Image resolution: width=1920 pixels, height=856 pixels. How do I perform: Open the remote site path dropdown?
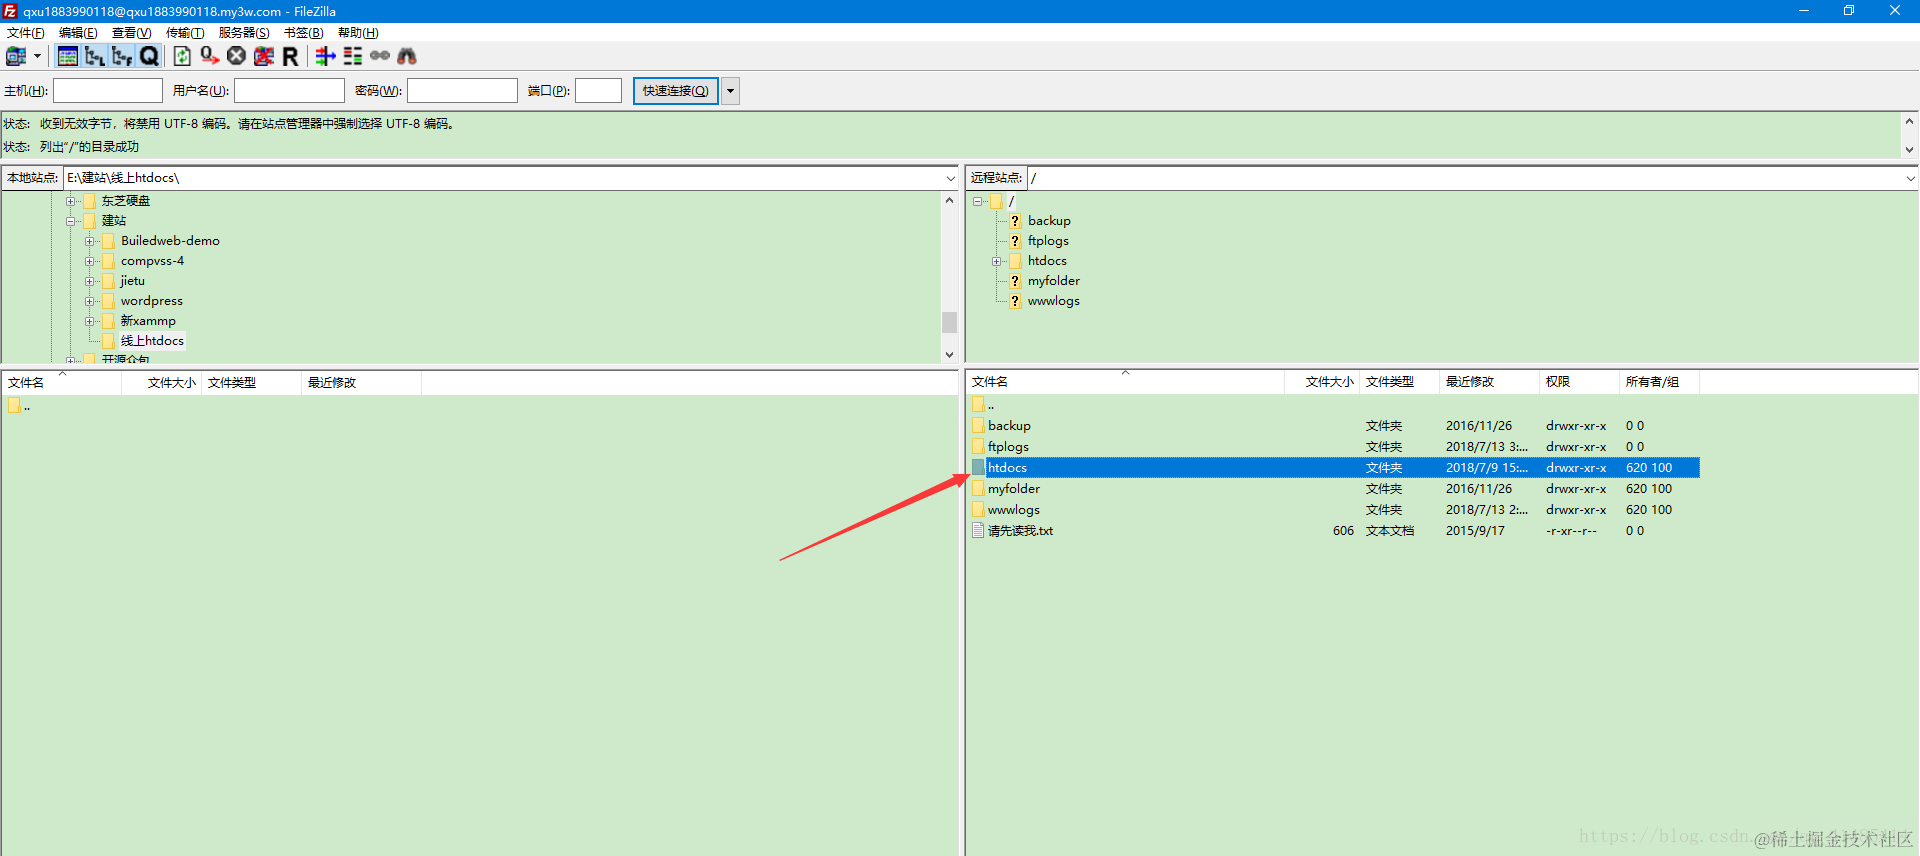coord(1910,178)
